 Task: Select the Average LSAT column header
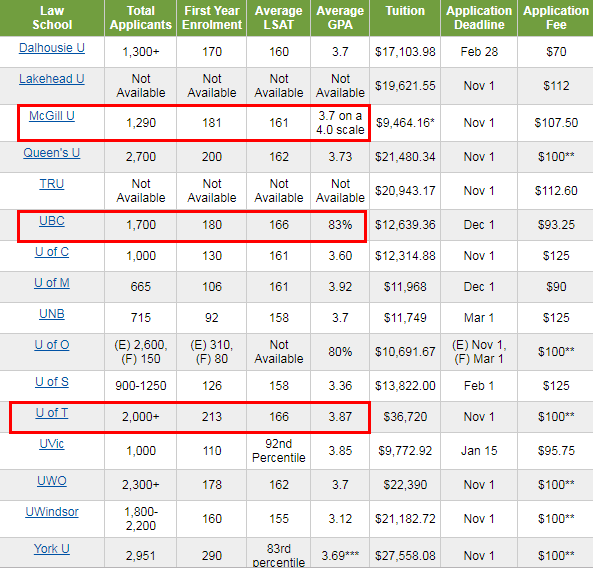point(279,18)
